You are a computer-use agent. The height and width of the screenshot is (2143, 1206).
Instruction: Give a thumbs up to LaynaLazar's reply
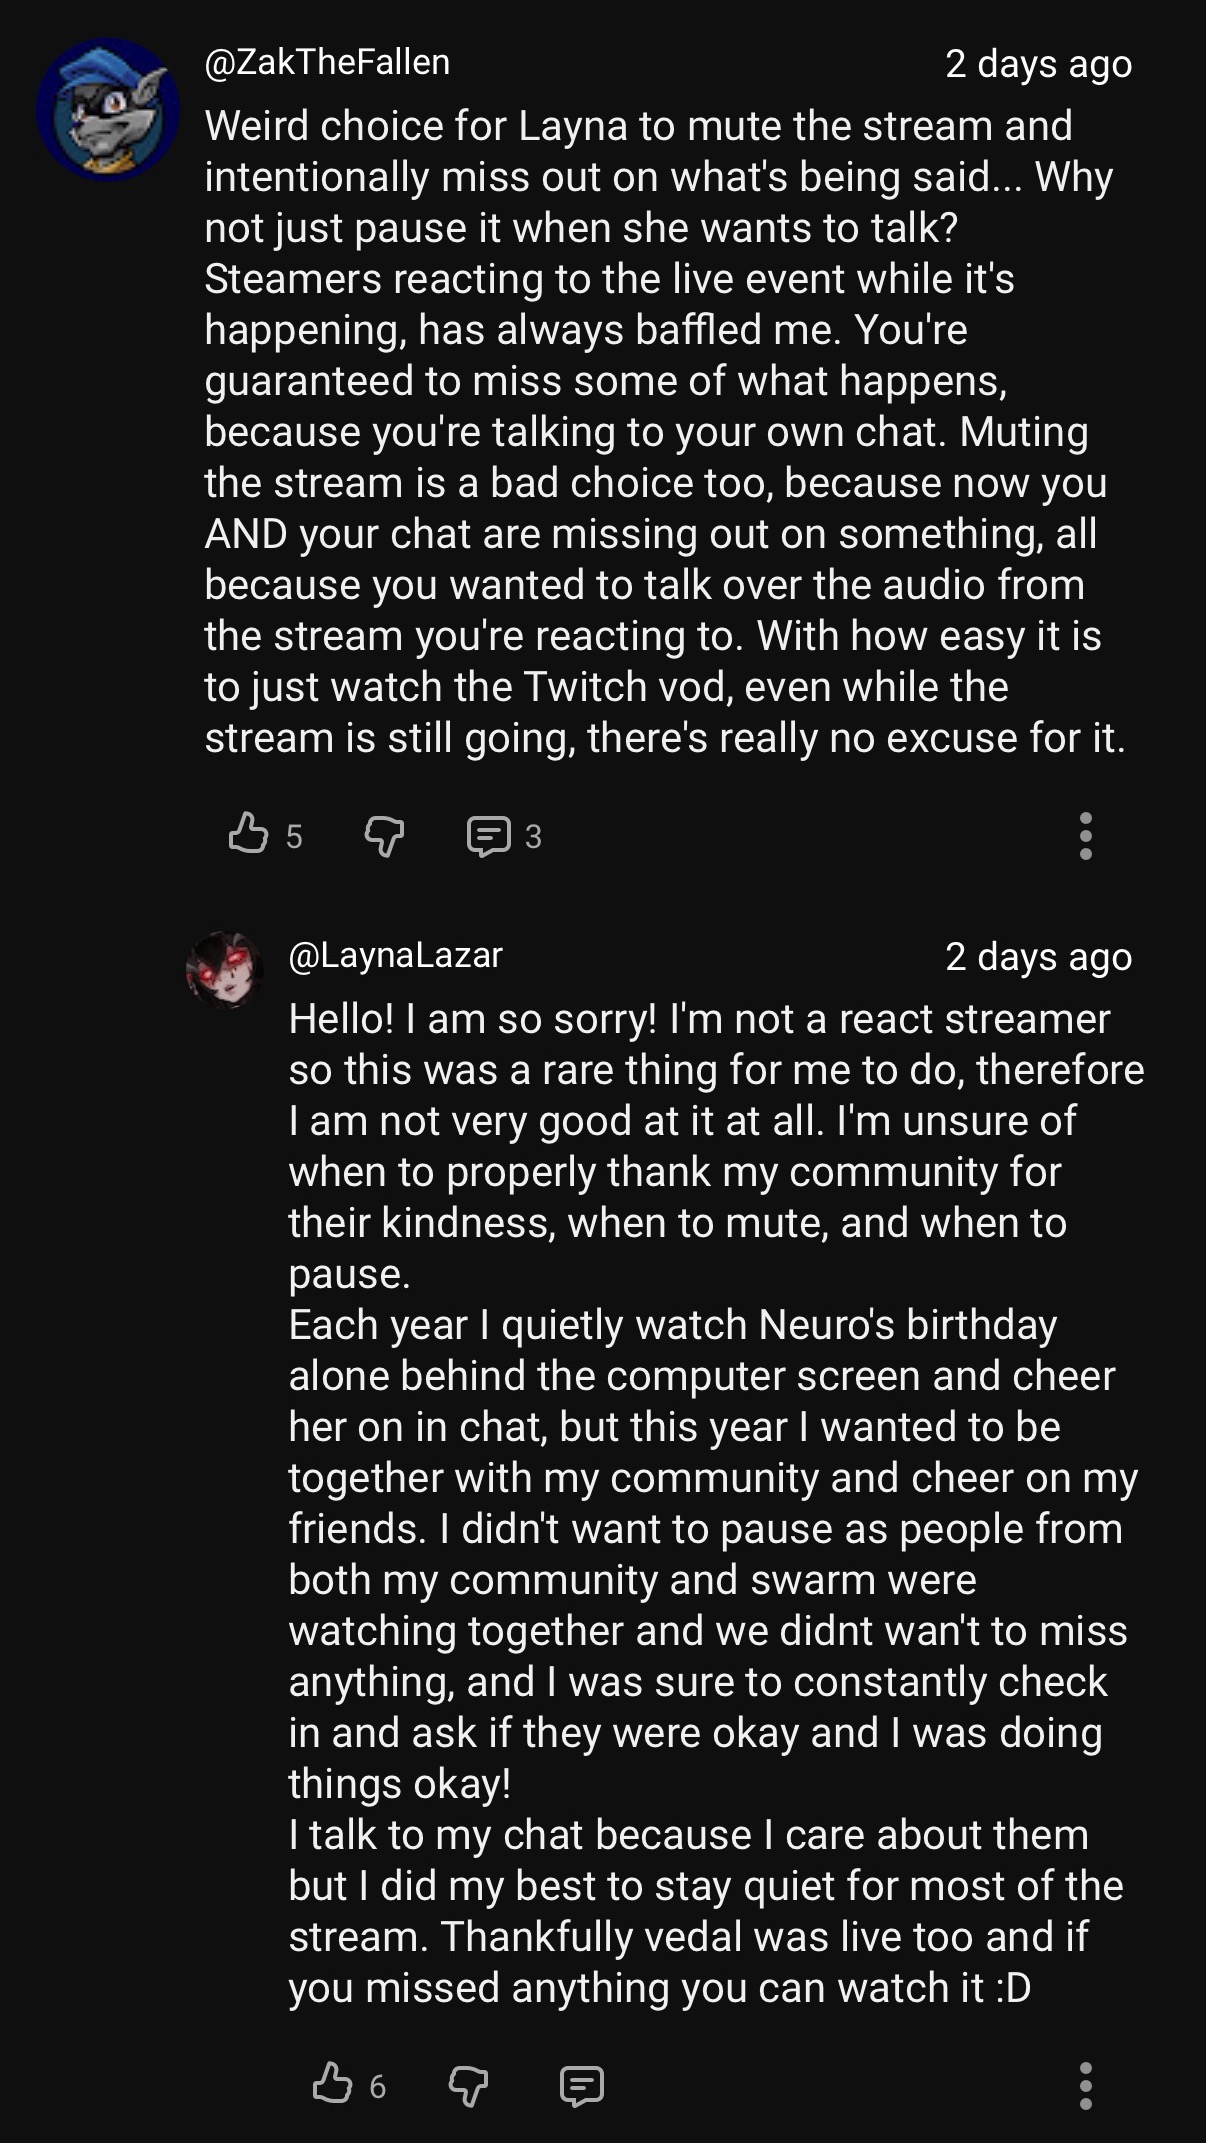click(x=333, y=2085)
